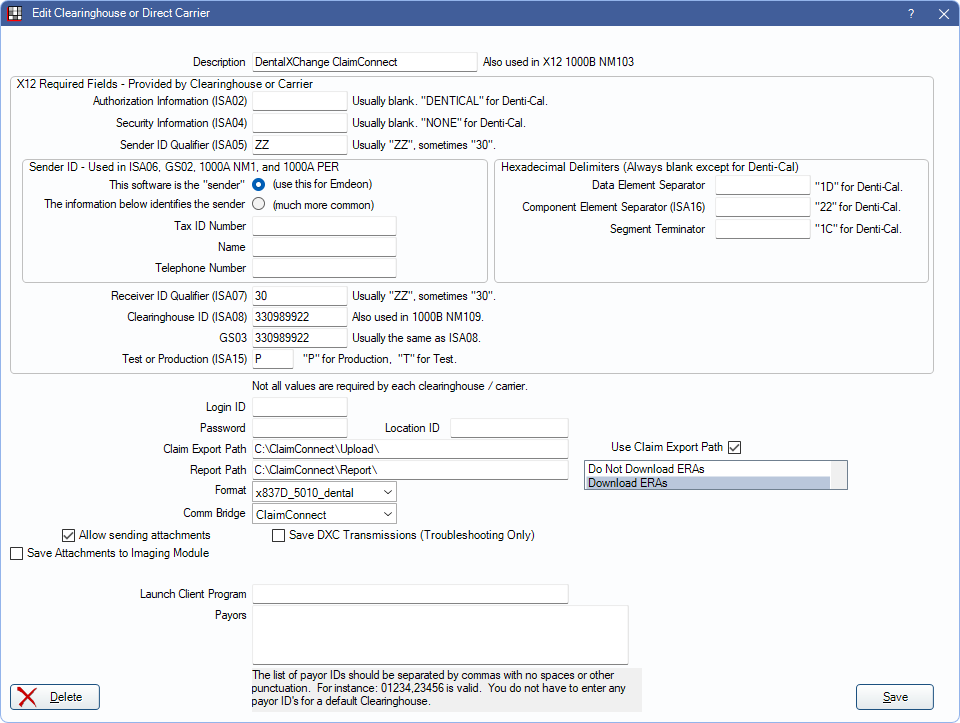
Task: Click Receiver ID Qualifier (ISA07) field
Action: tap(299, 296)
